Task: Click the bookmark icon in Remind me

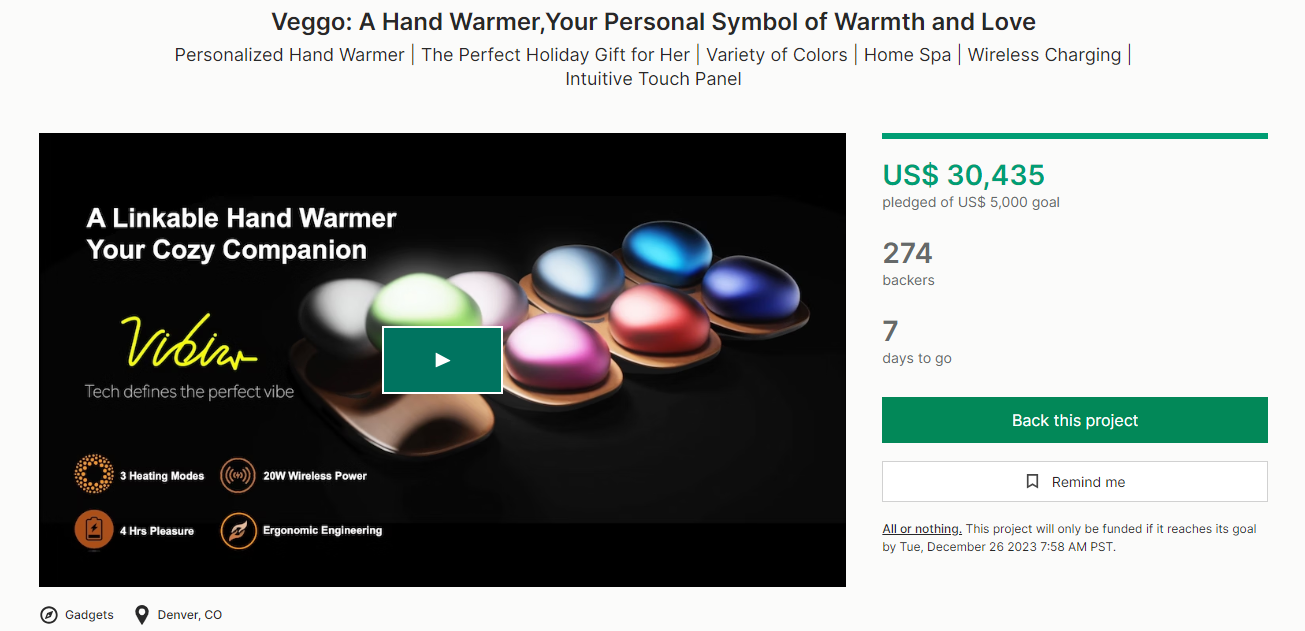Action: (1033, 482)
